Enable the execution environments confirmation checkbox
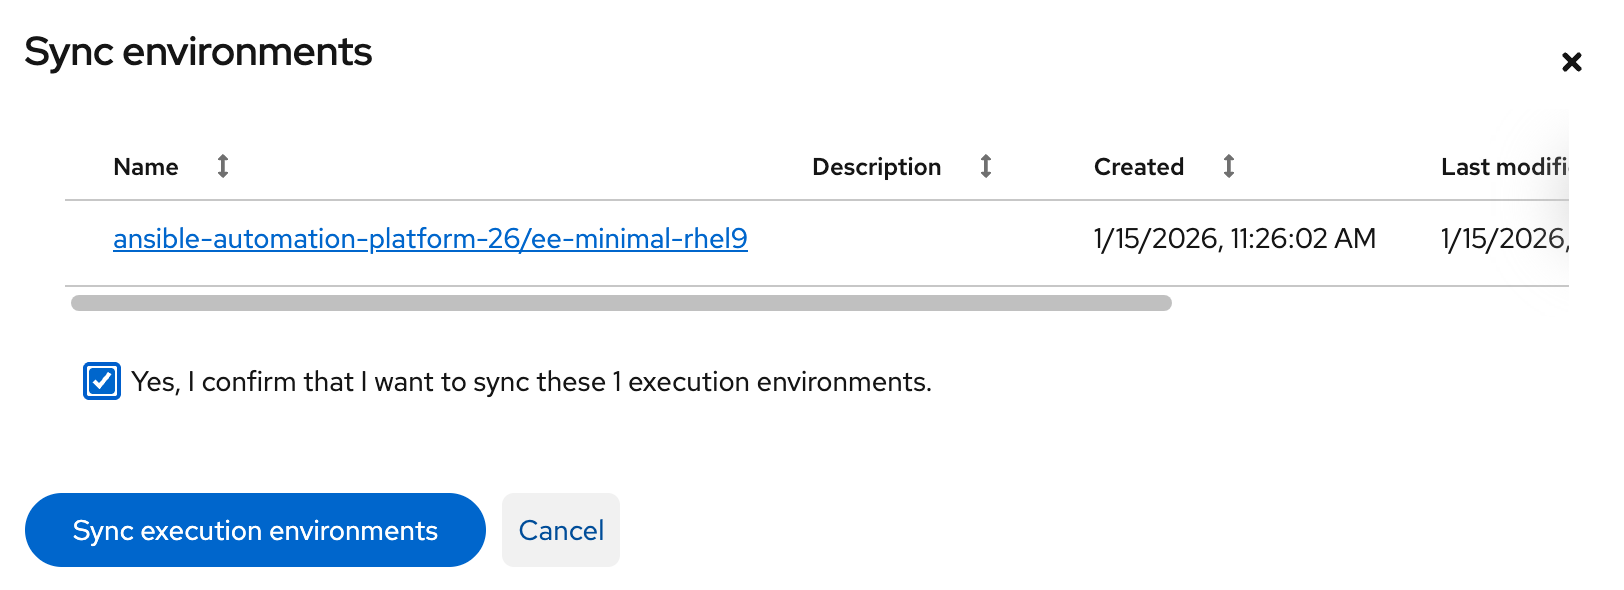 click(101, 381)
